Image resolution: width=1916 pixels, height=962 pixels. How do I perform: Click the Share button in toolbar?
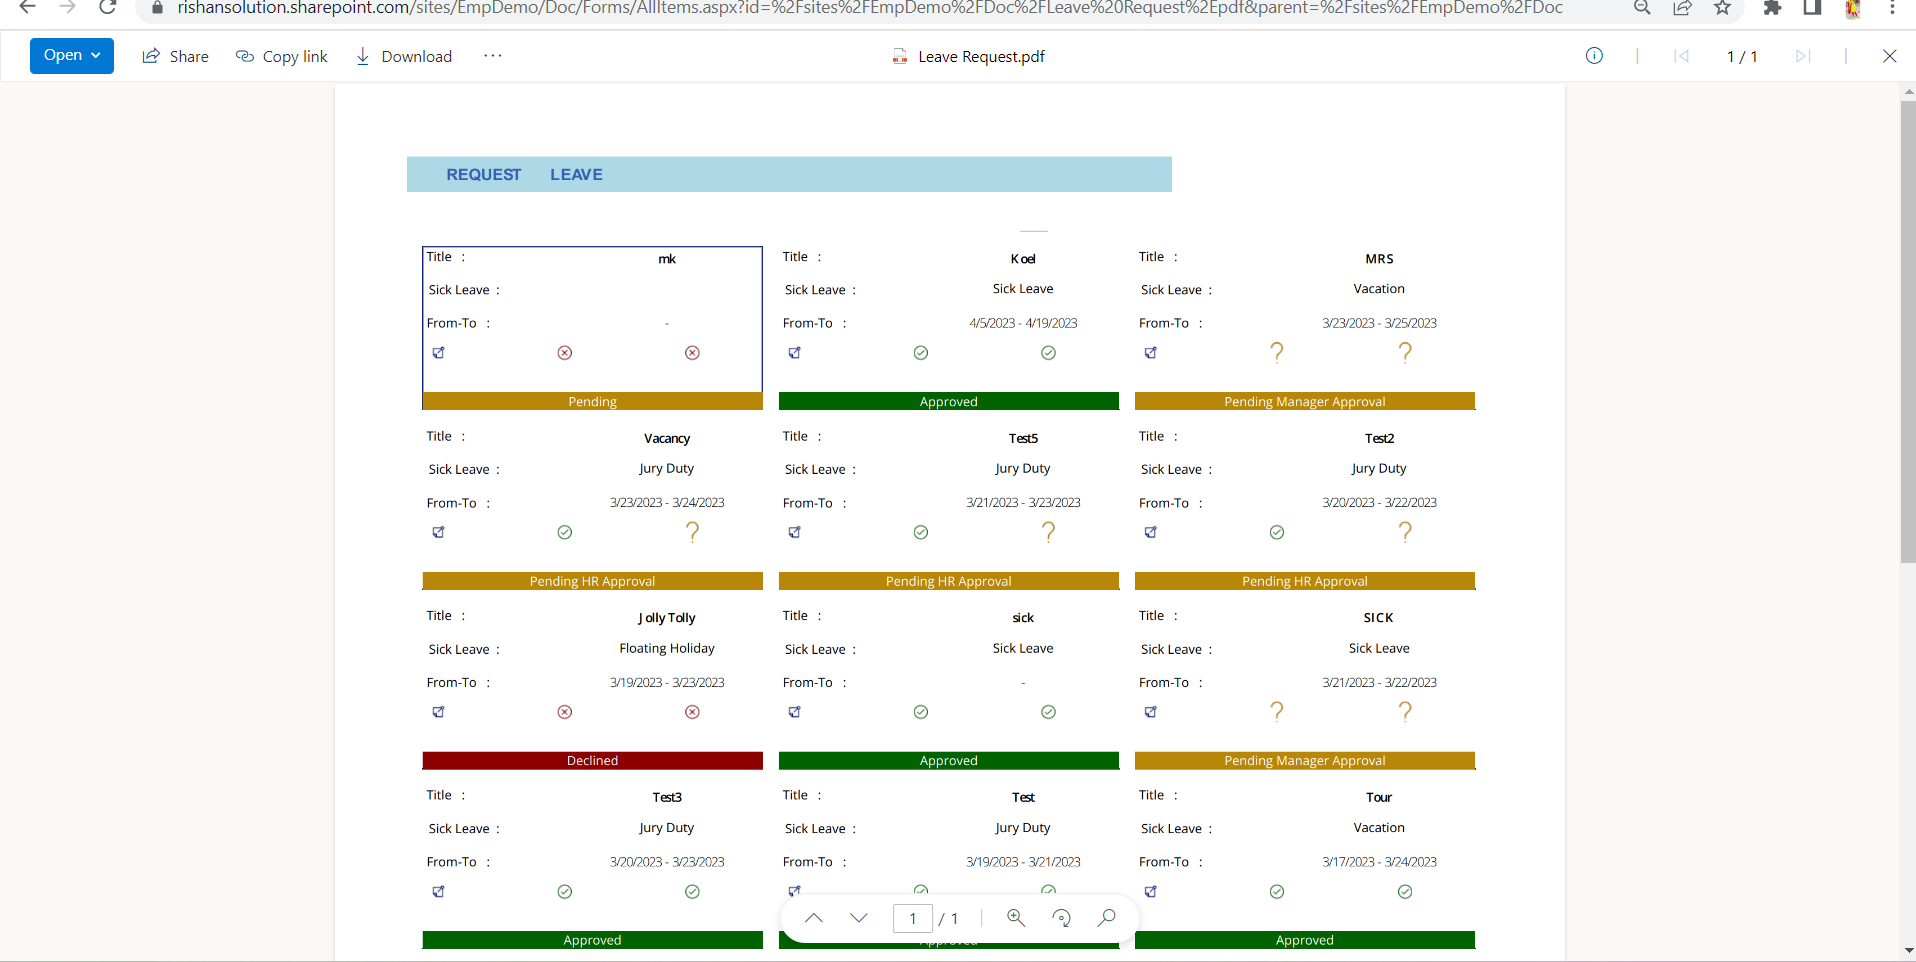point(175,57)
